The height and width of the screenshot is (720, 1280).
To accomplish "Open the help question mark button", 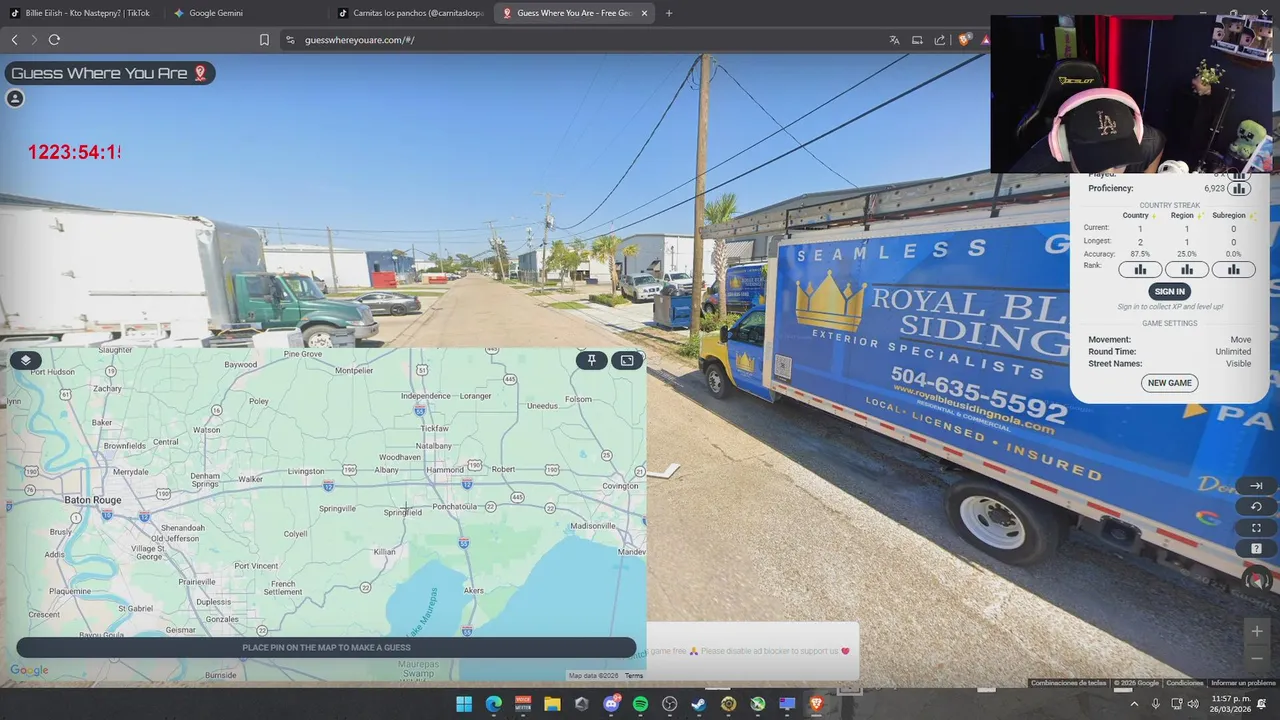I will coord(1256,549).
